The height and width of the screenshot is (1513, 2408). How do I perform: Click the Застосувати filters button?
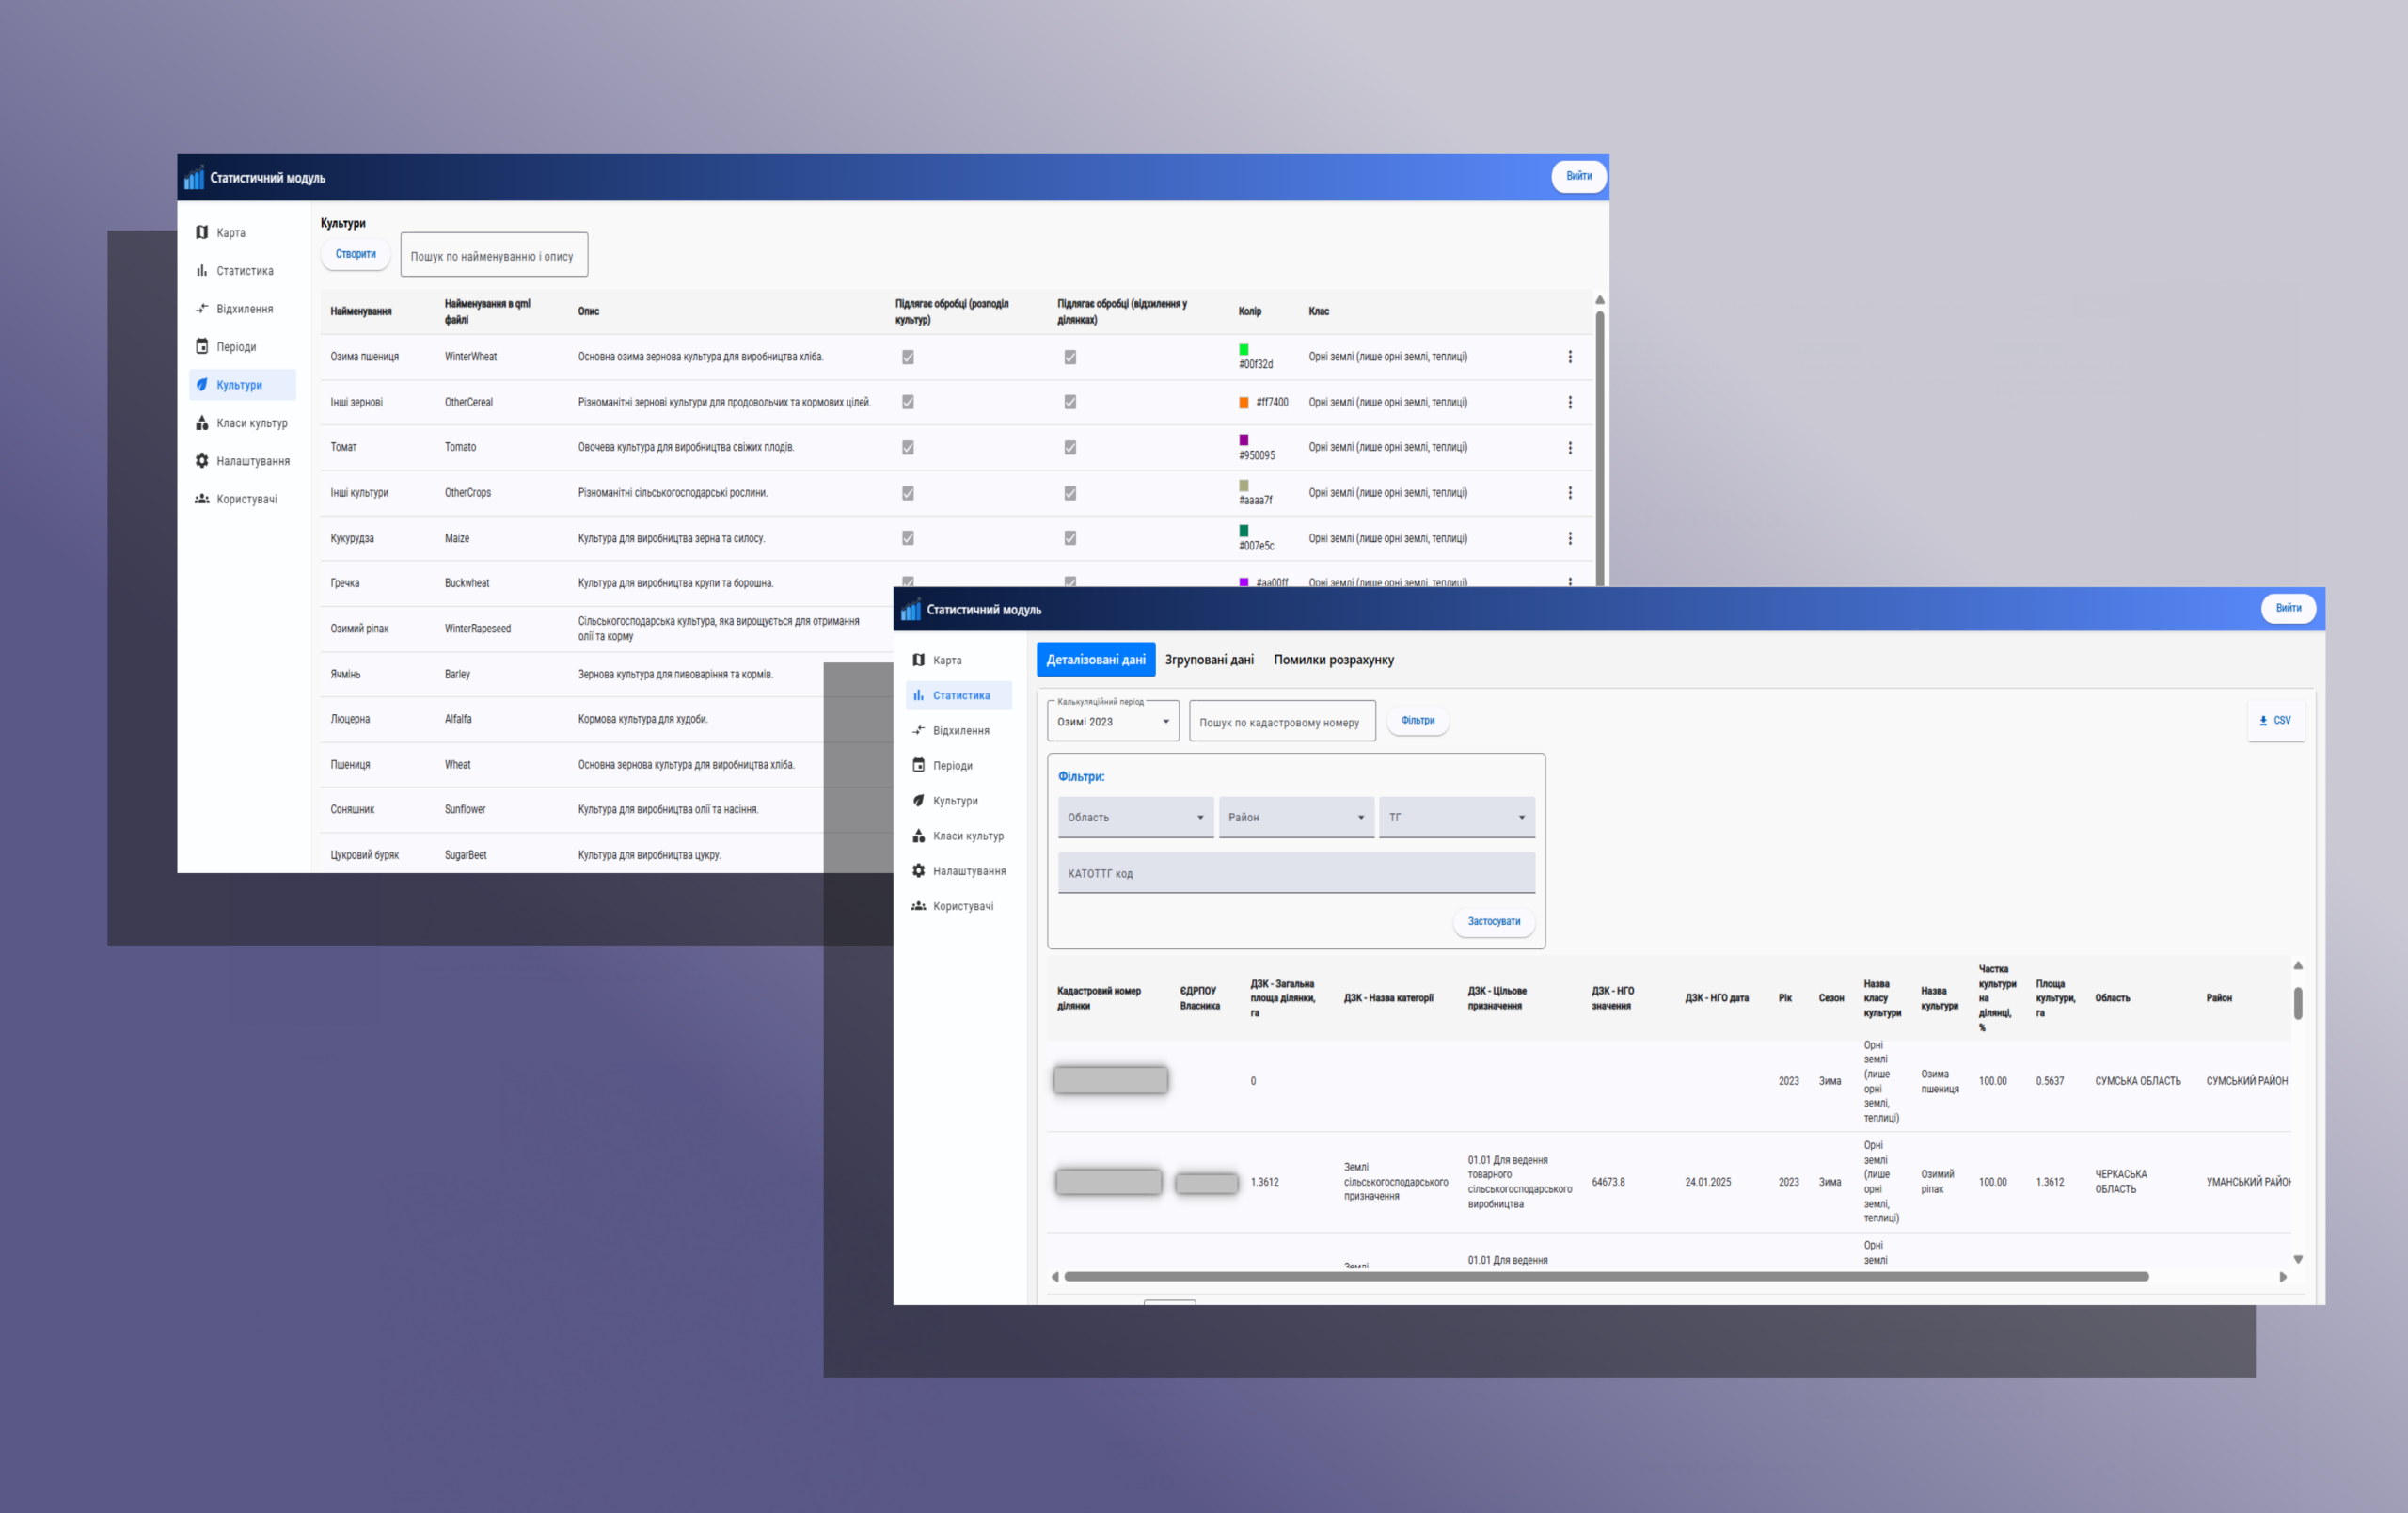[x=1493, y=921]
